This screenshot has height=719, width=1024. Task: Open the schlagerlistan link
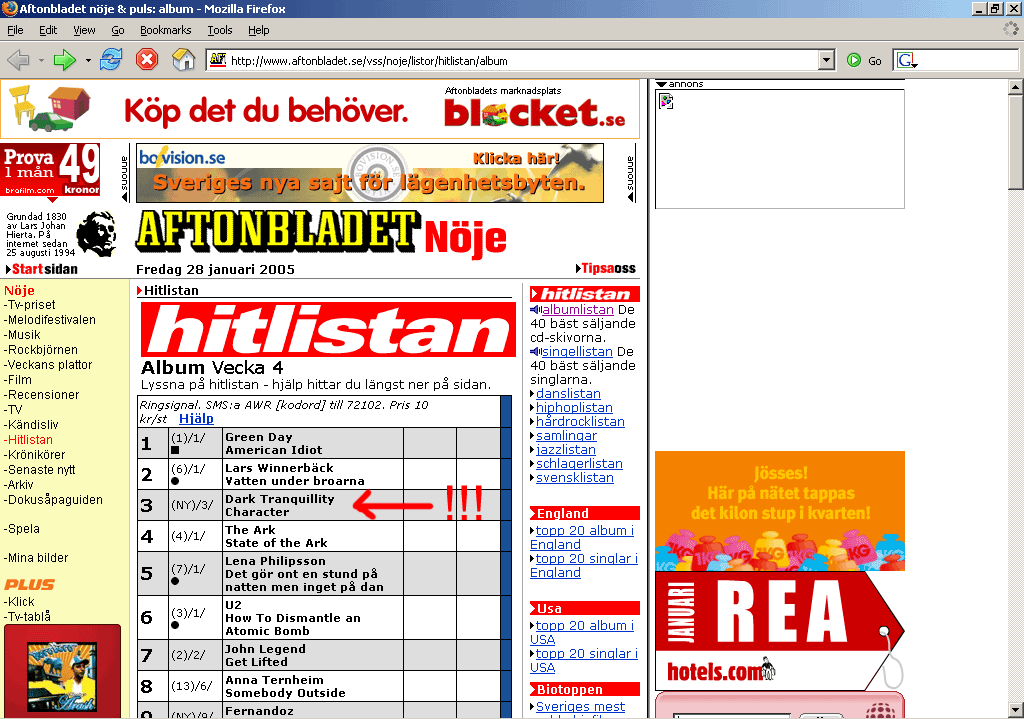pyautogui.click(x=579, y=464)
